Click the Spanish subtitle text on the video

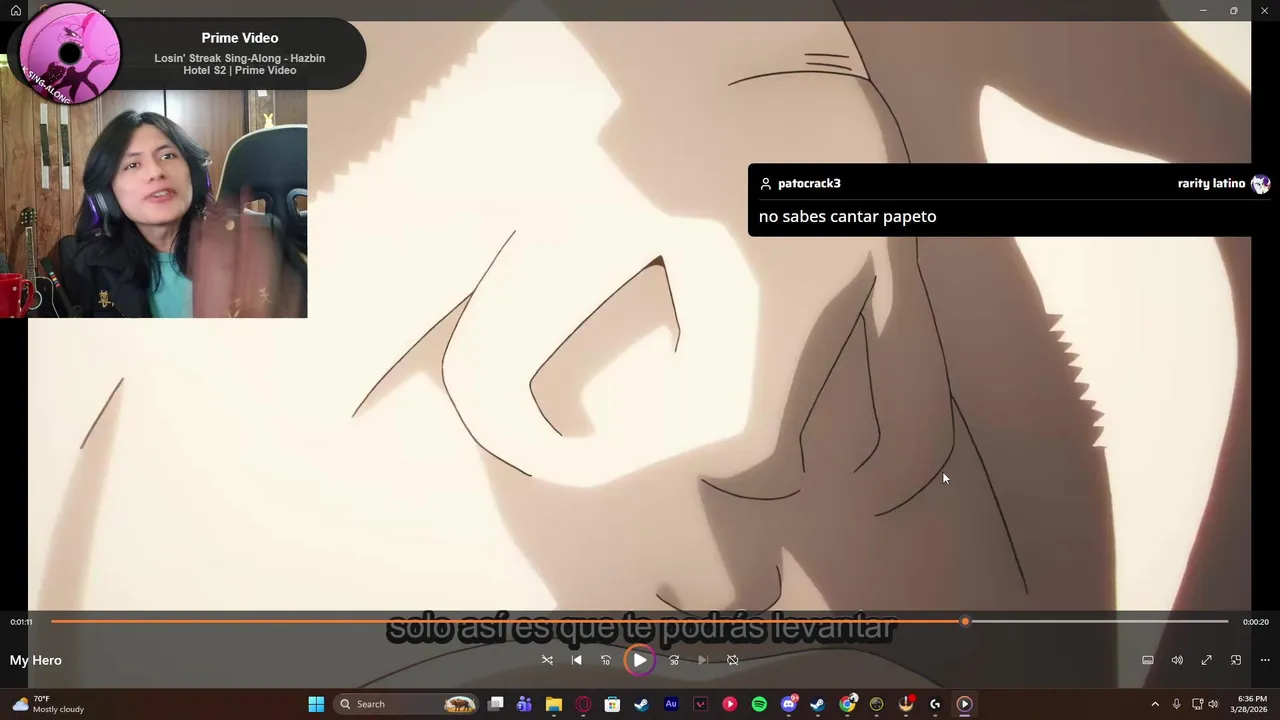click(640, 628)
